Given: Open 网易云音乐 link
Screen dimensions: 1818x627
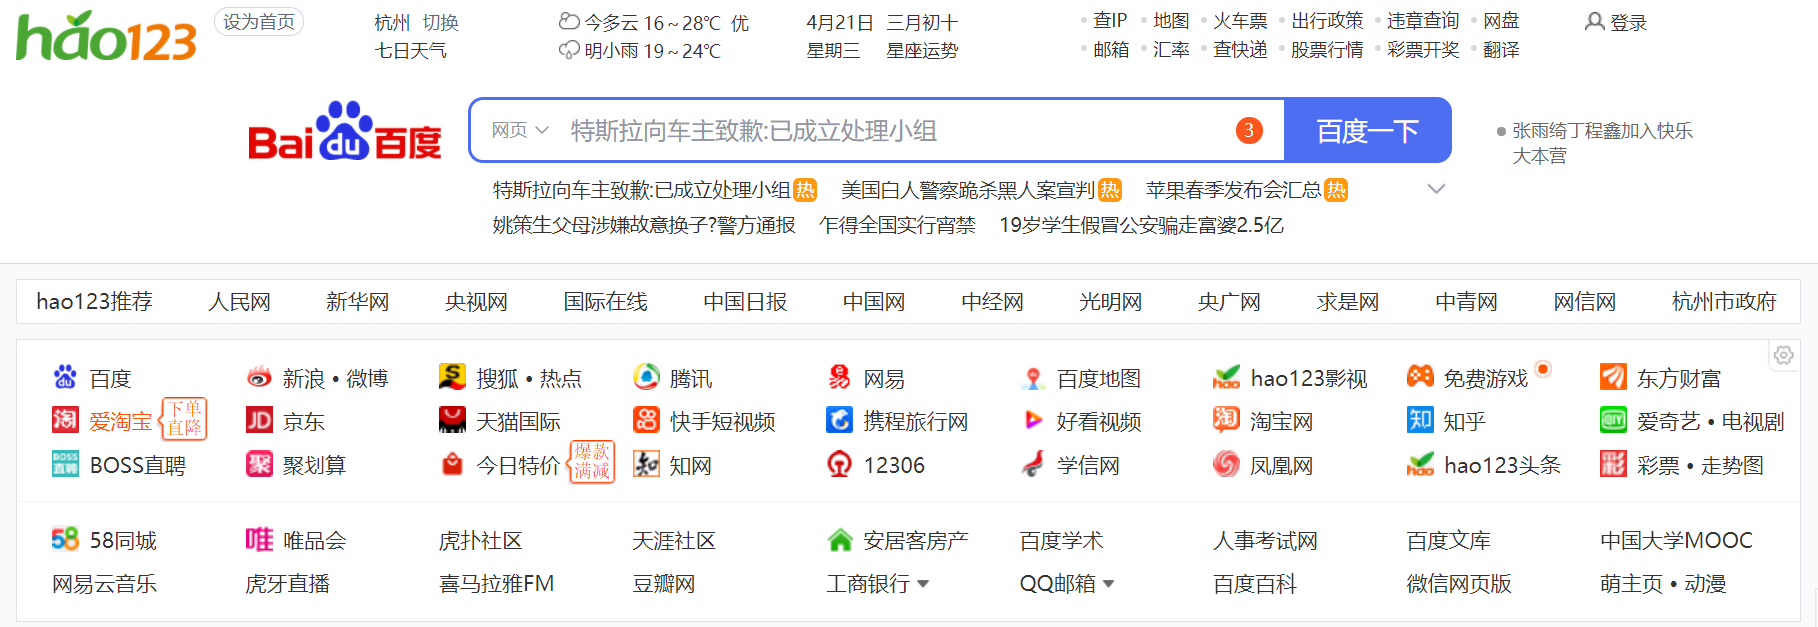Looking at the screenshot, I should point(105,583).
